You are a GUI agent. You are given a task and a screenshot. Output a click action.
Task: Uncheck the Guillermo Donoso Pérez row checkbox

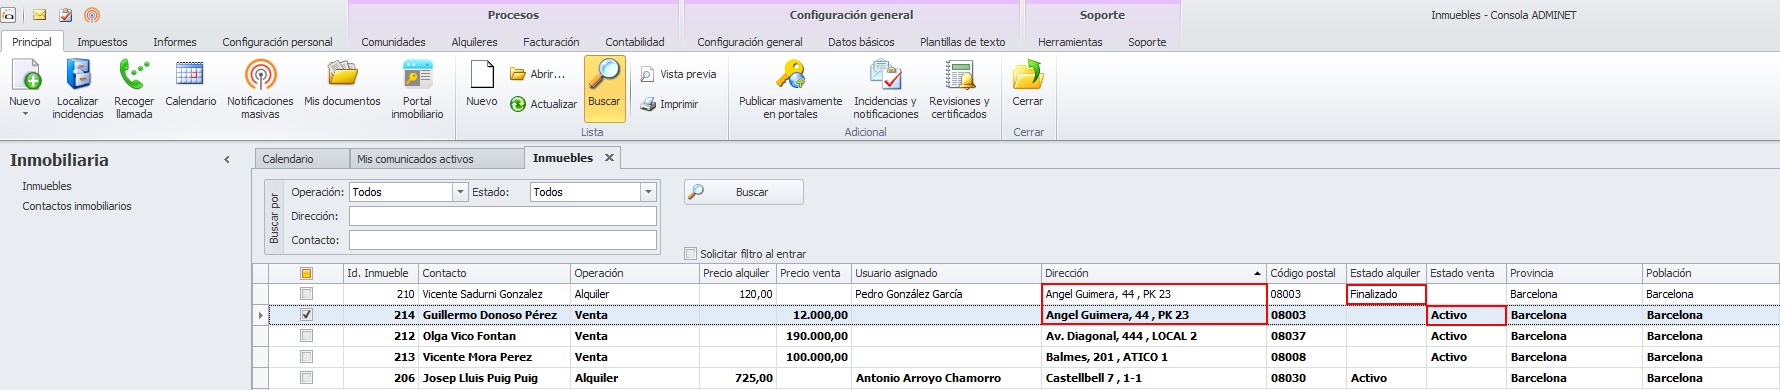(x=306, y=315)
